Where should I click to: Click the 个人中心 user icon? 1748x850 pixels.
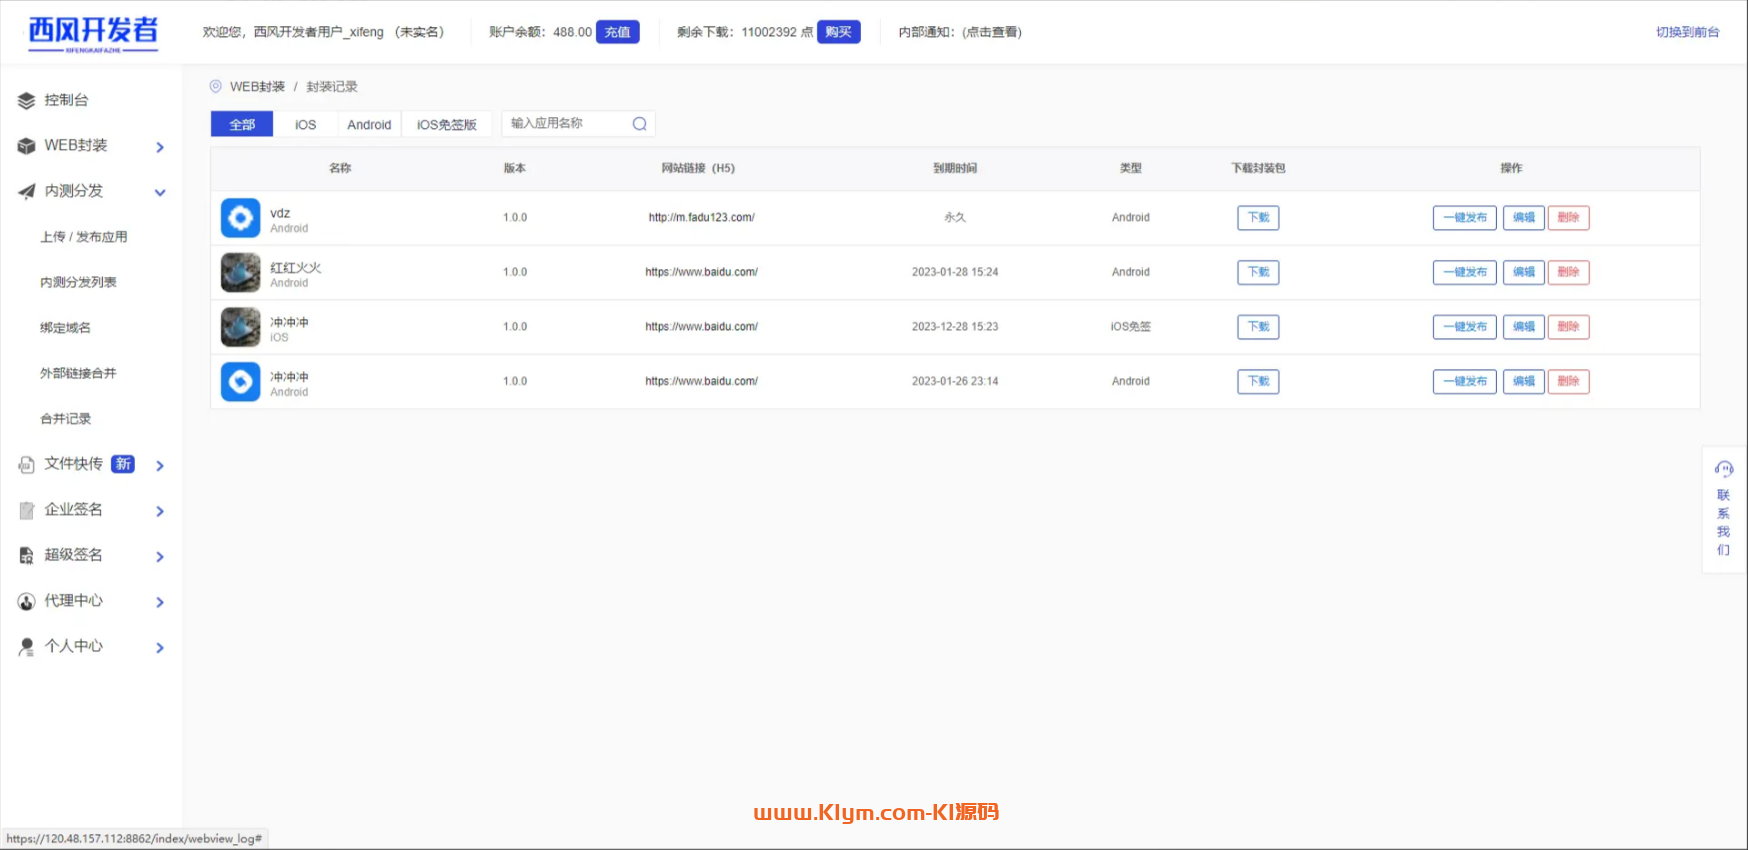click(27, 647)
